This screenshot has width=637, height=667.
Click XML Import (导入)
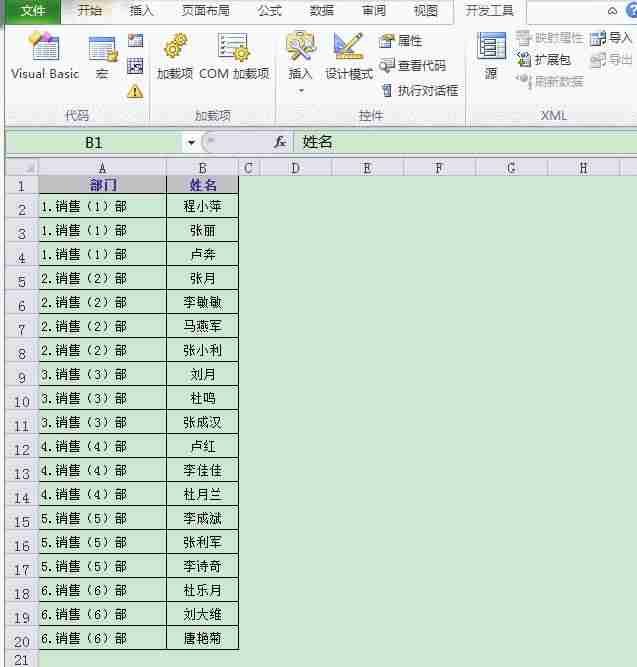point(611,38)
